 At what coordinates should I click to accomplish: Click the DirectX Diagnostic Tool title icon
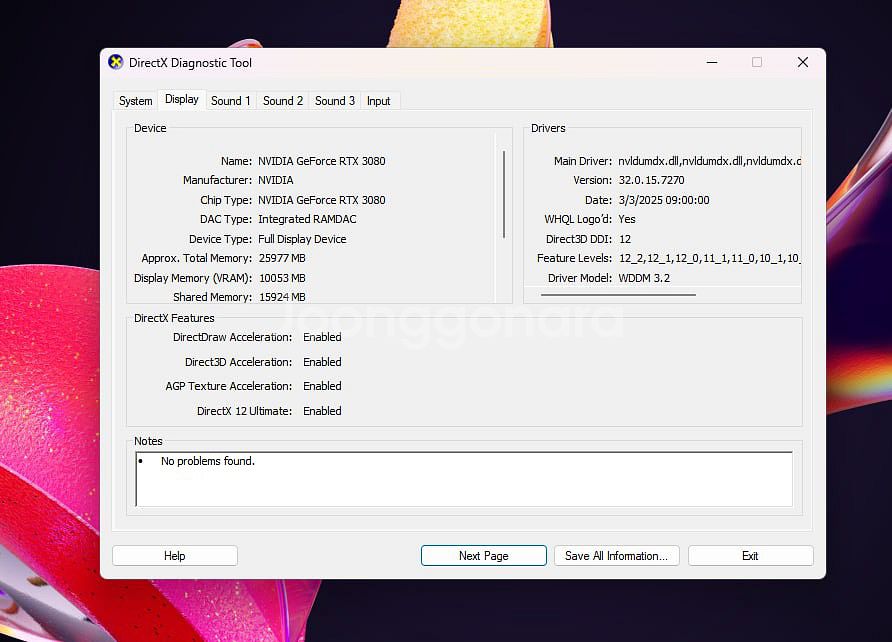click(x=115, y=62)
